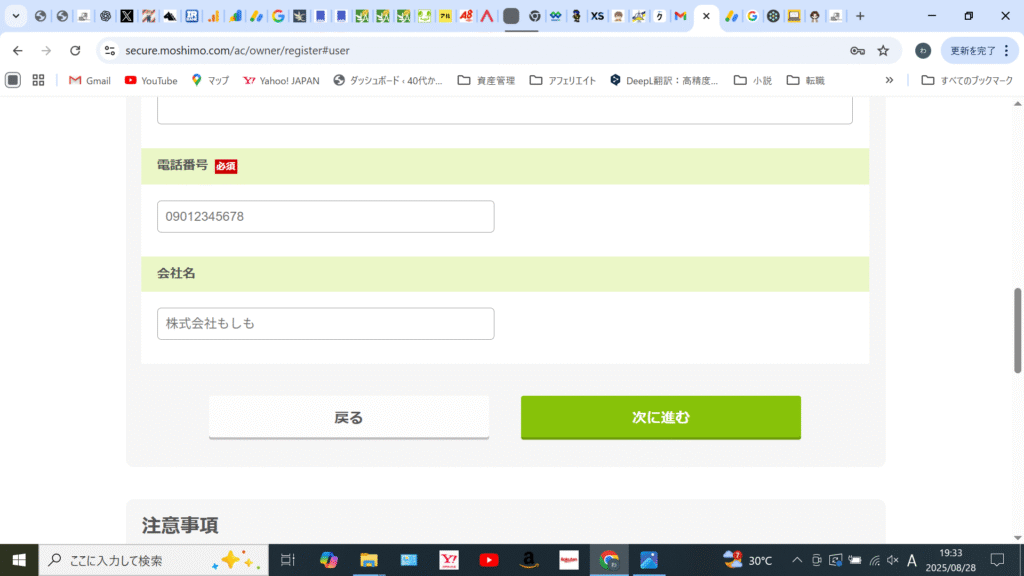Click the scrollbar up arrow
The image size is (1024, 576).
1017,104
